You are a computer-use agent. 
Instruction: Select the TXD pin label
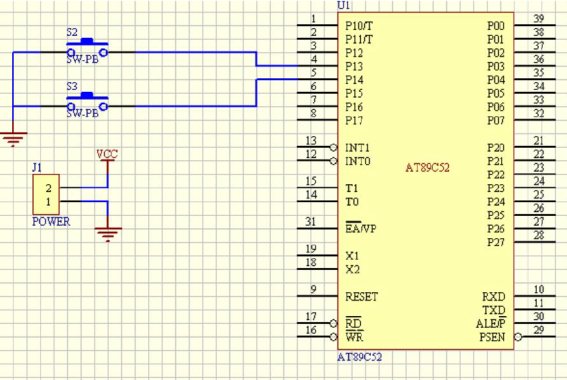click(494, 310)
